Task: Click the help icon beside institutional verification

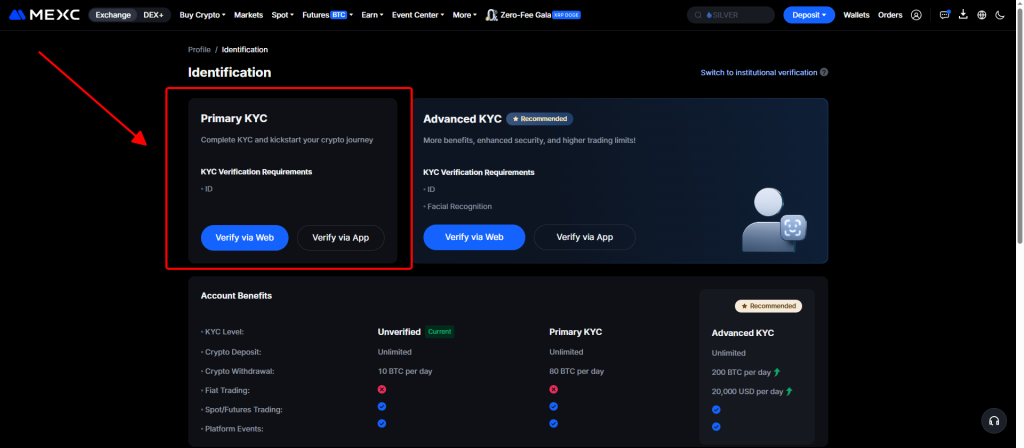Action: click(824, 72)
